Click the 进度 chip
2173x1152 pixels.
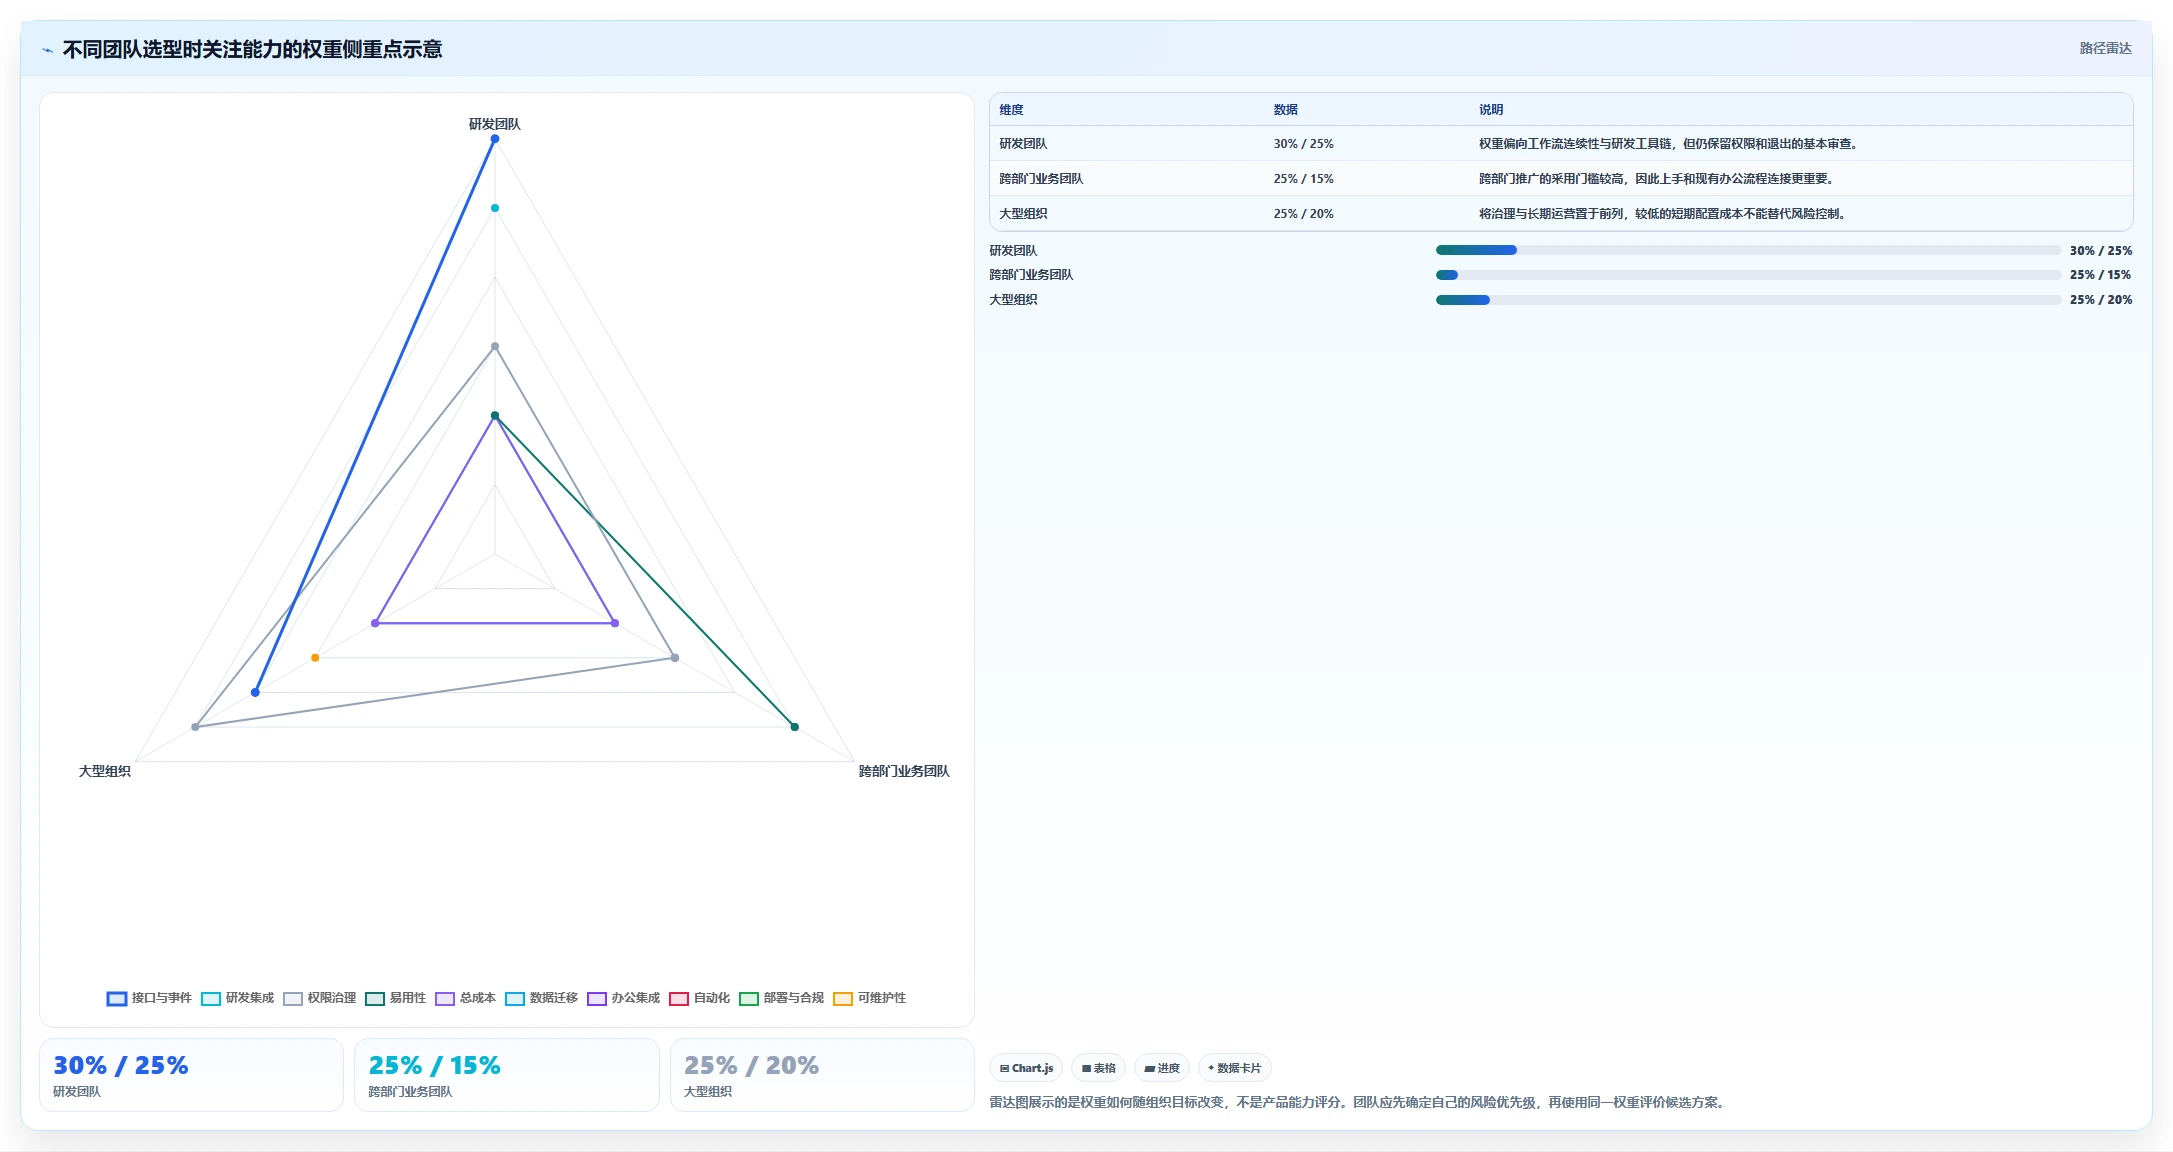[x=1162, y=1068]
